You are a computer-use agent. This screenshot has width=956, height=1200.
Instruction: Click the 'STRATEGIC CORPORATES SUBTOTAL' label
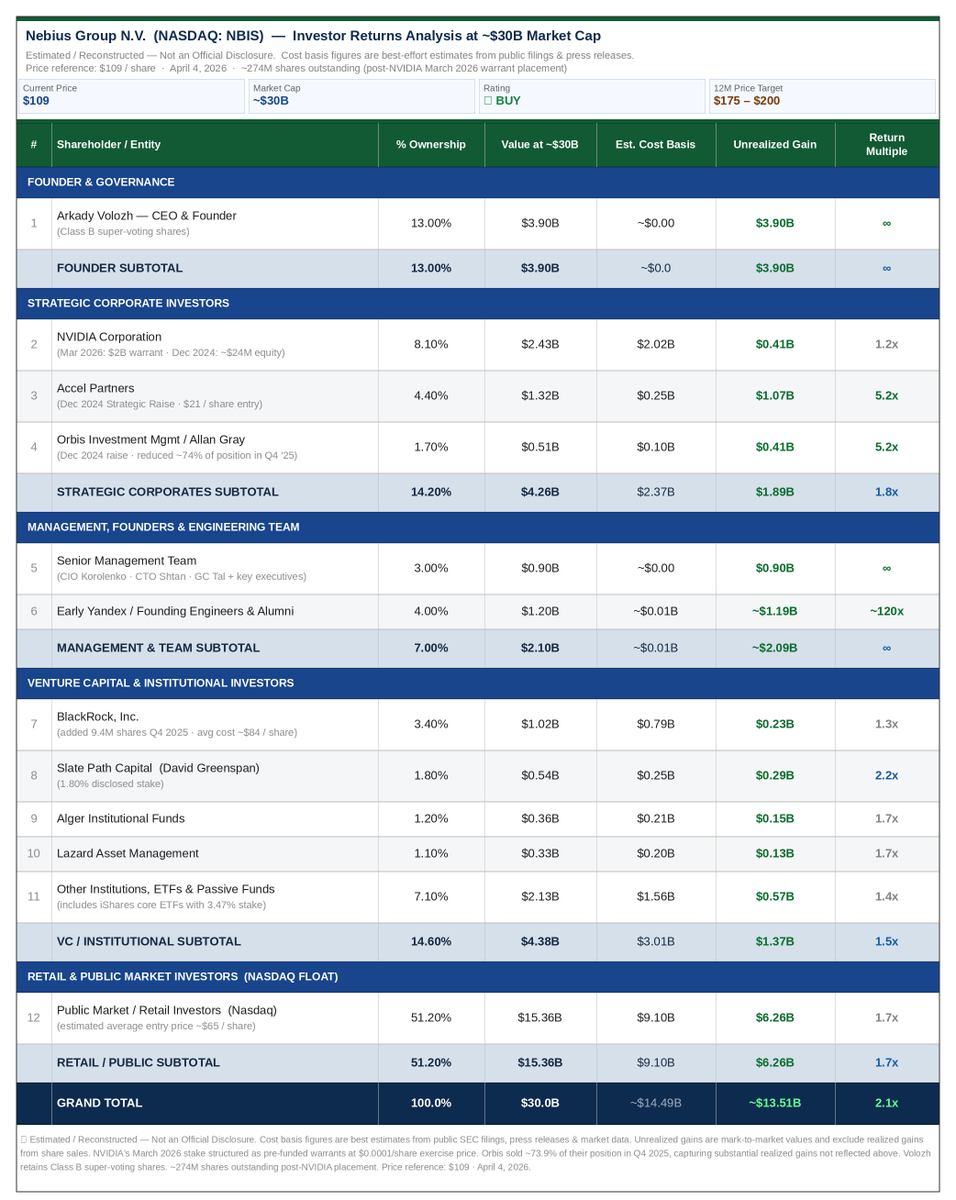(x=168, y=492)
